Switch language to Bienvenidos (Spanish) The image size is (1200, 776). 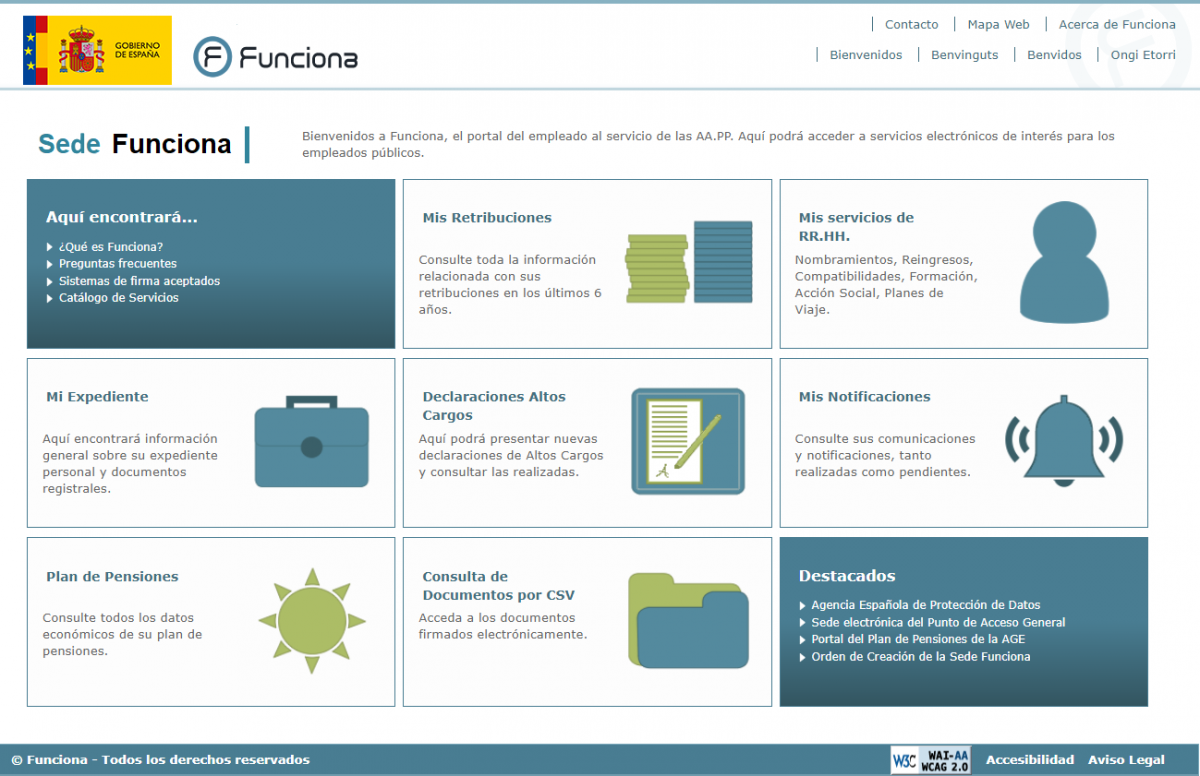tap(866, 55)
